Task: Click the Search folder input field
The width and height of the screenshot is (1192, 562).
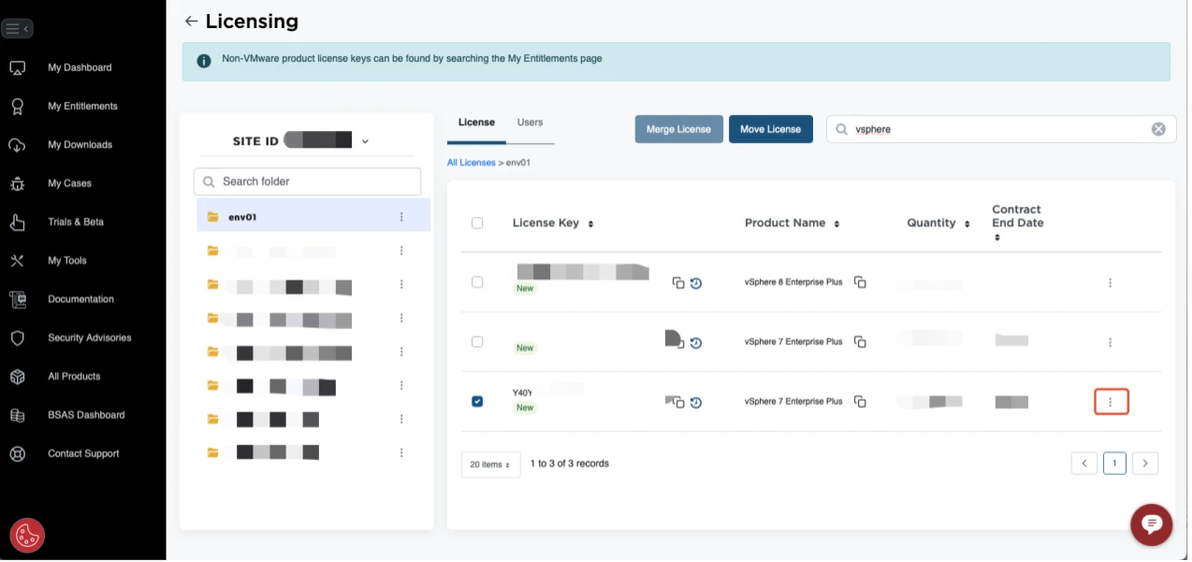Action: tap(308, 182)
